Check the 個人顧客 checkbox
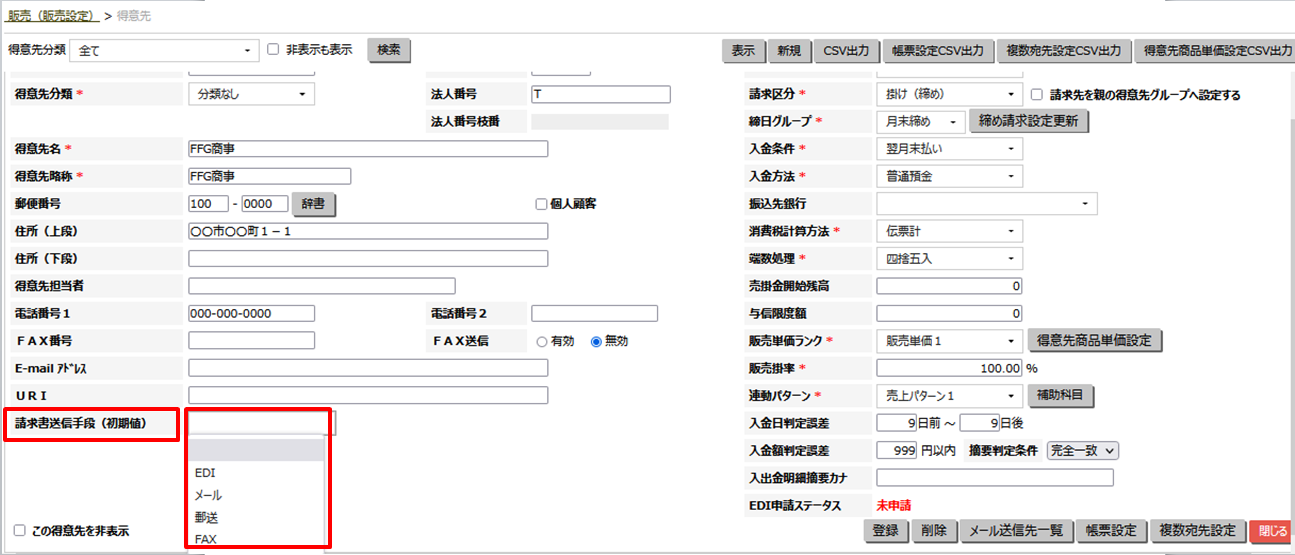 point(541,204)
